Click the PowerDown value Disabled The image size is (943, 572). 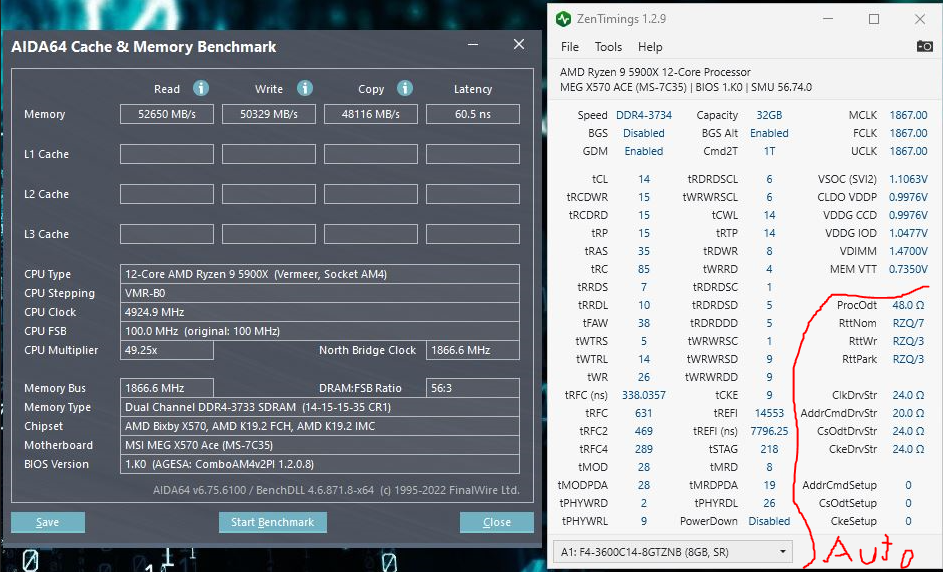point(769,521)
